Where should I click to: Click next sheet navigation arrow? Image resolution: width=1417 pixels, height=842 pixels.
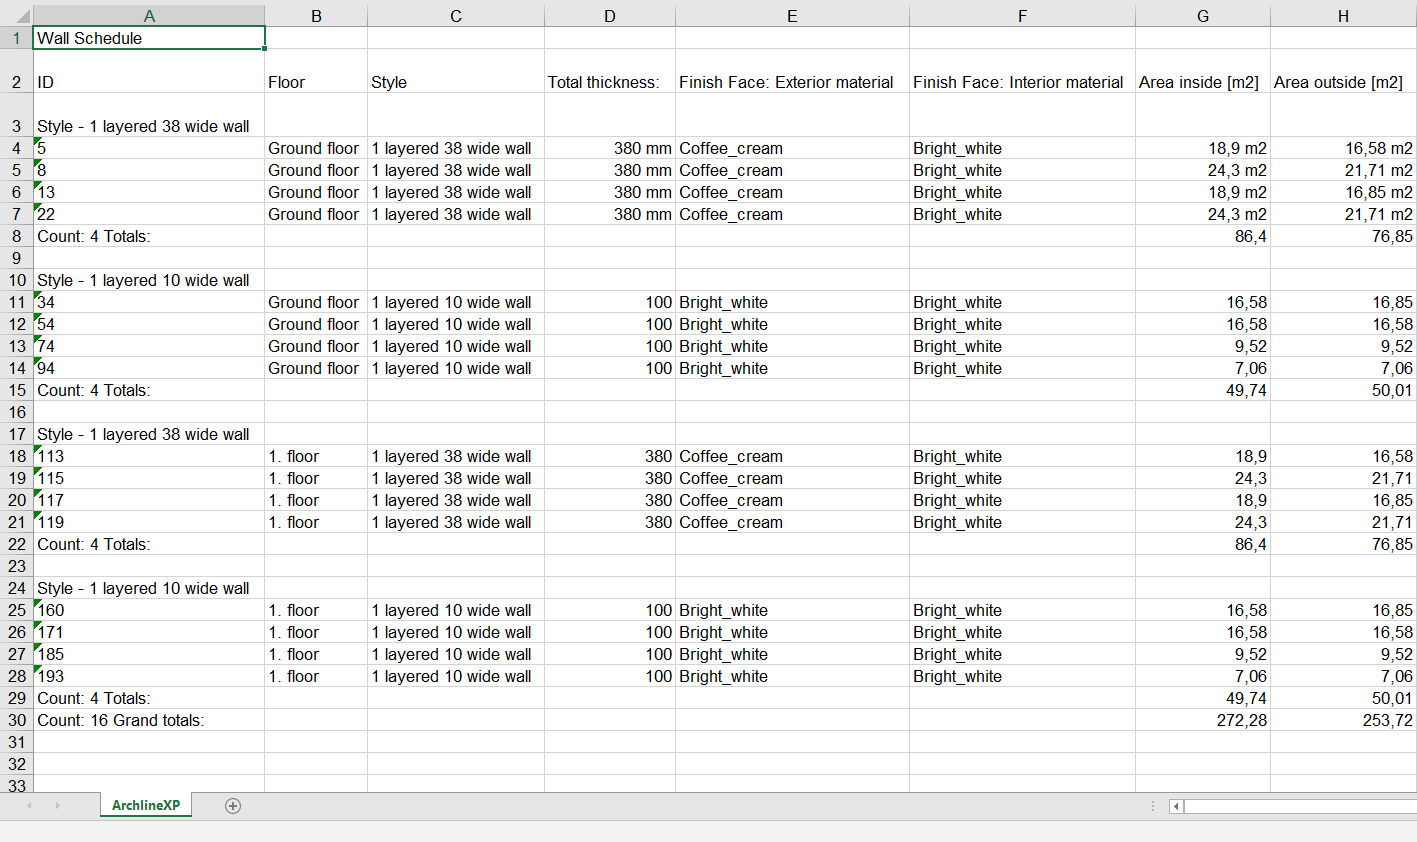point(57,806)
